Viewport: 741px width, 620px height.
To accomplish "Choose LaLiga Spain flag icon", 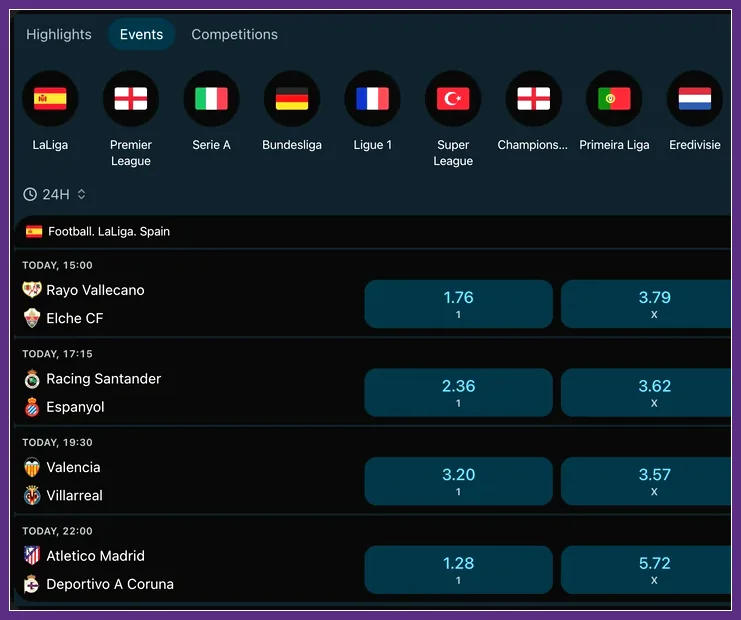I will coord(50,98).
